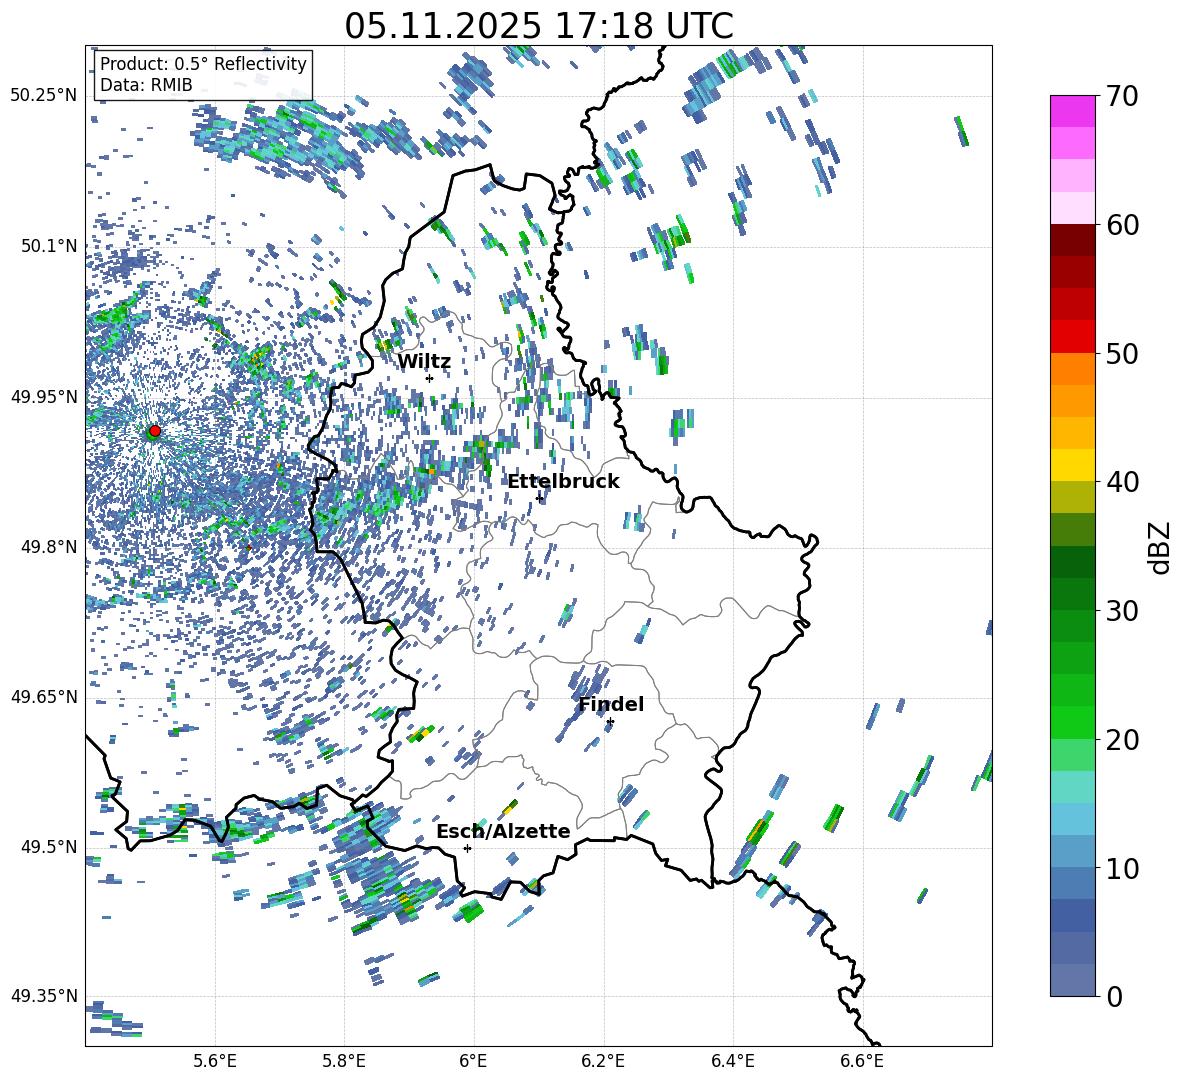Pick the dark maroon swatch just below 60

pyautogui.click(x=1073, y=240)
